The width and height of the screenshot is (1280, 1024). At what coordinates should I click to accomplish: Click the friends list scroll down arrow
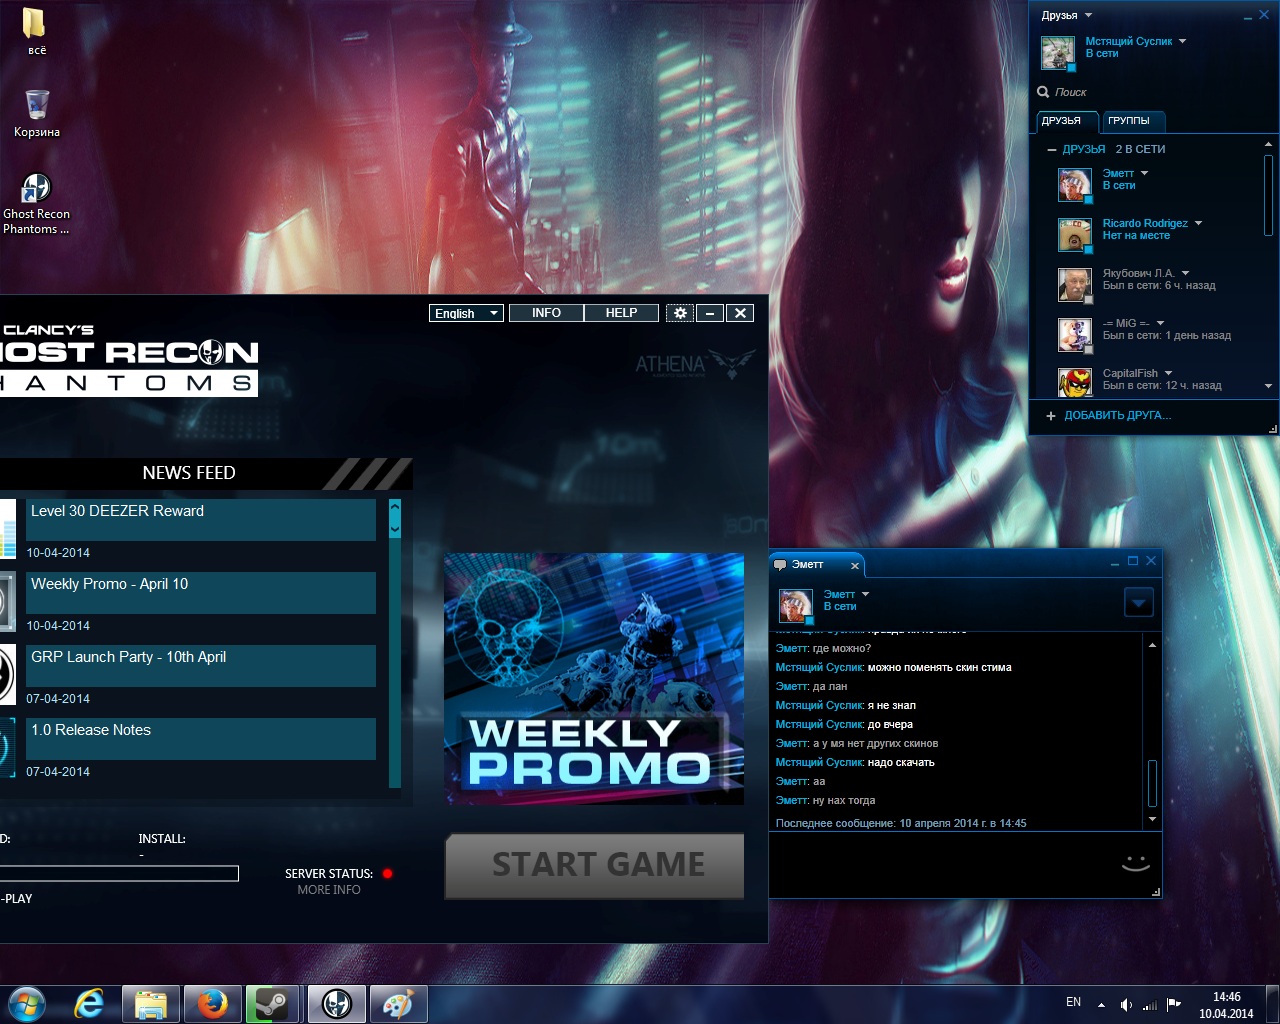1268,386
